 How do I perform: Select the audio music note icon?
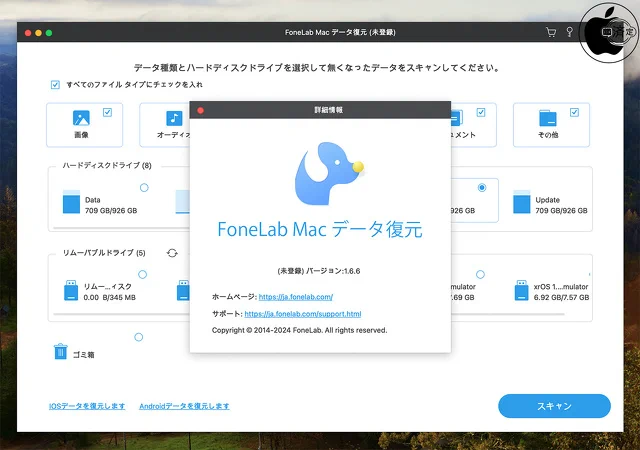click(174, 118)
